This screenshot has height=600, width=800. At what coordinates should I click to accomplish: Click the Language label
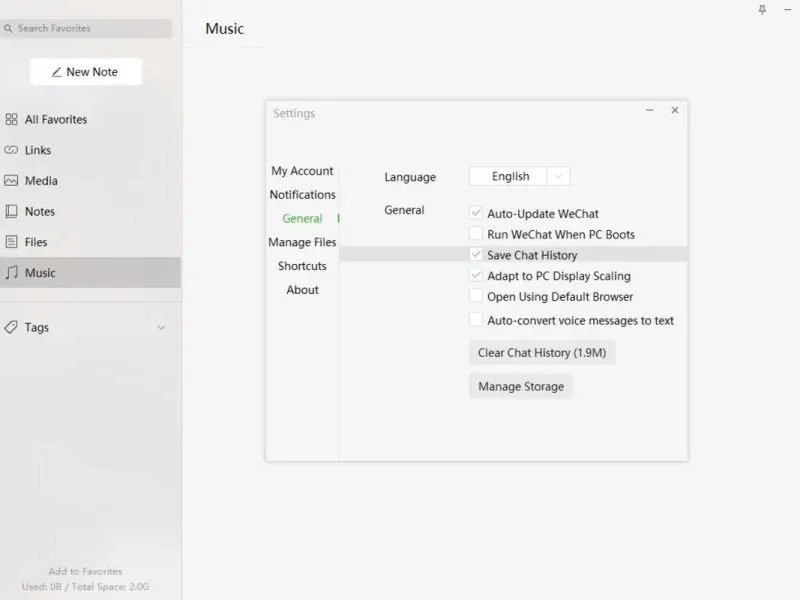pos(410,177)
